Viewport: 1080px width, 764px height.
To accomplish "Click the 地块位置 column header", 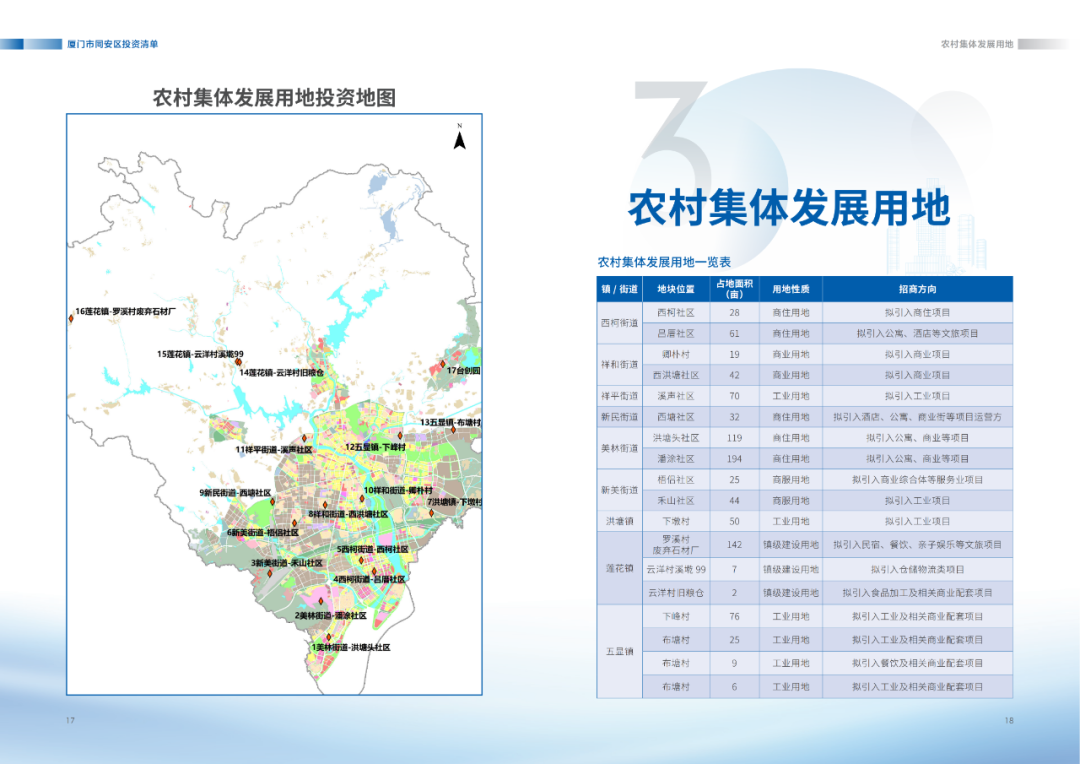I will click(675, 289).
